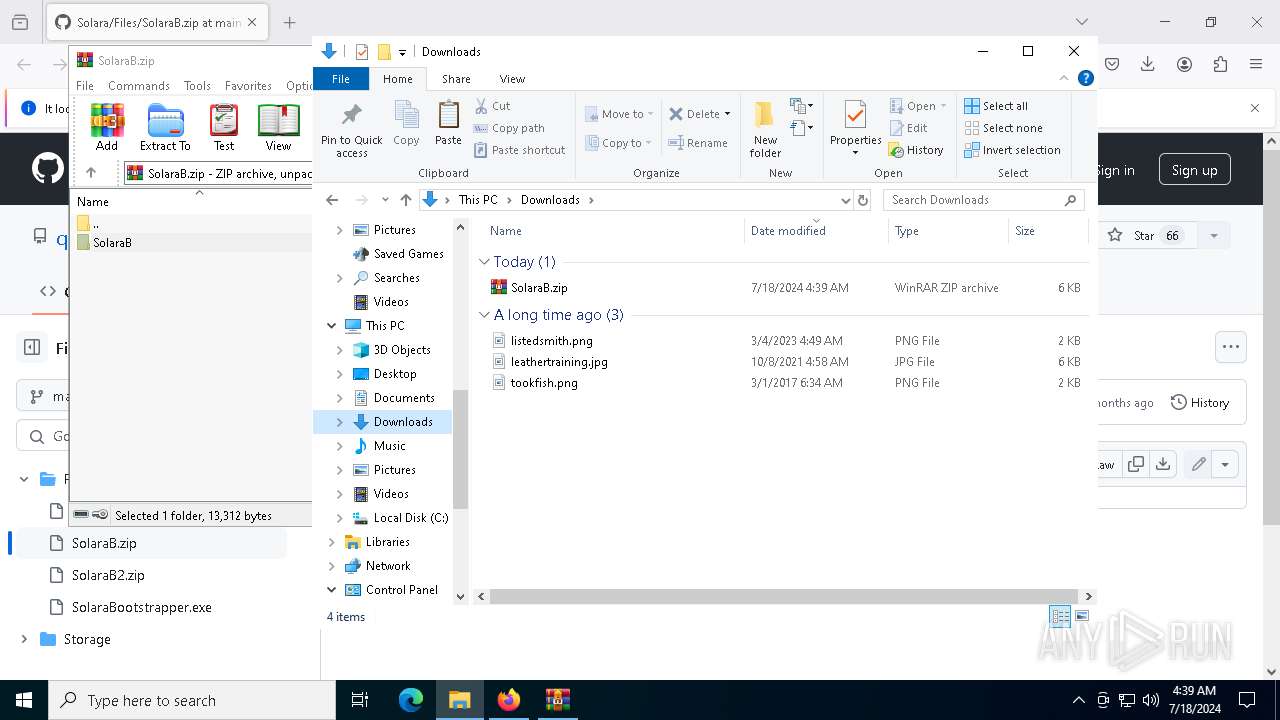Click the GitHub Sign up button
This screenshot has width=1280, height=720.
tap(1194, 170)
